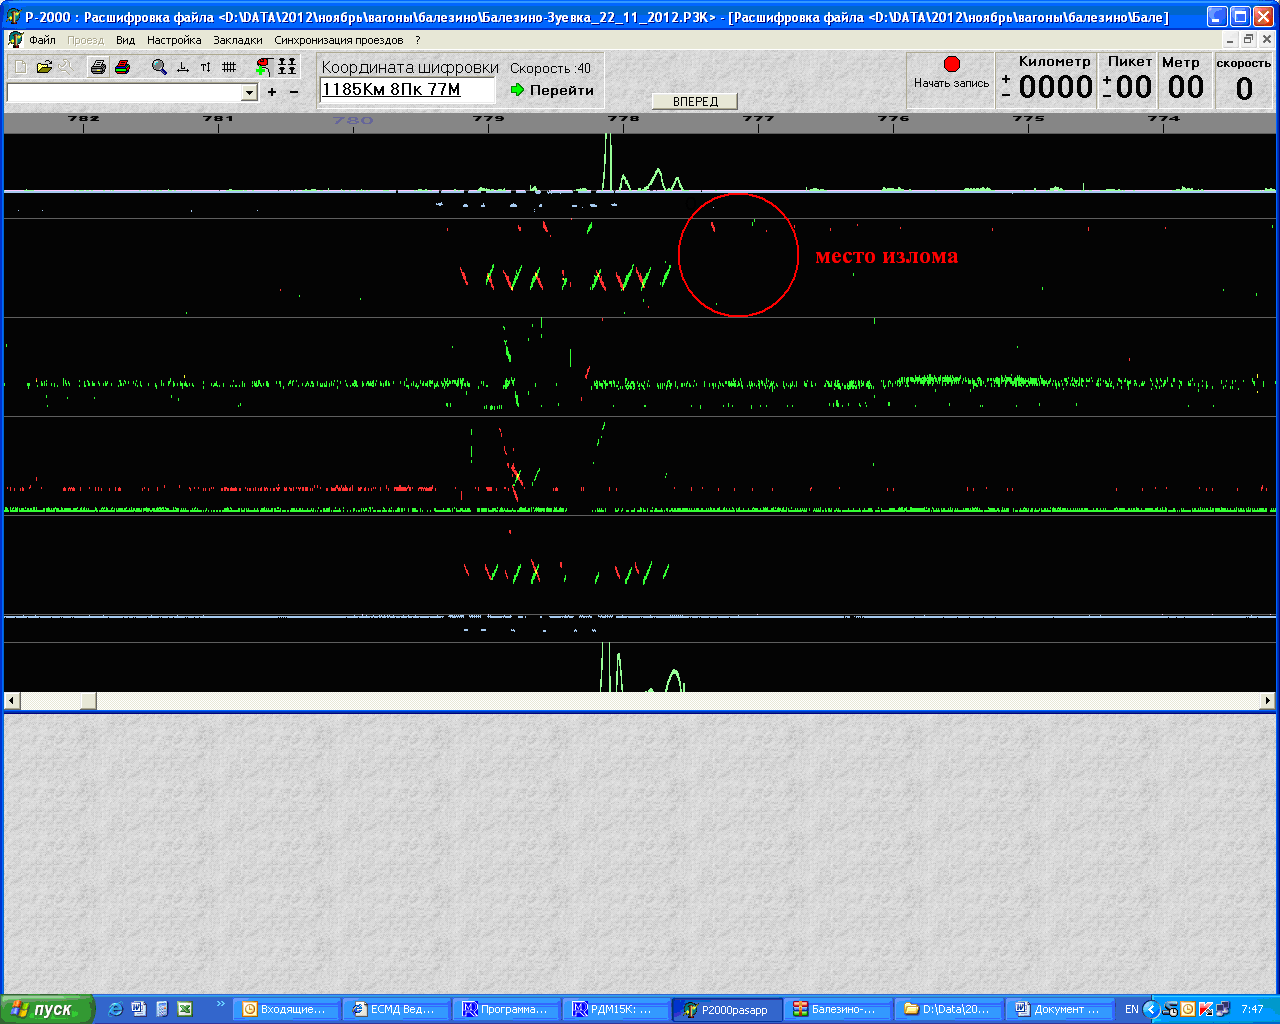Screen dimensions: 1280x1024
Task: Click the ВПЕРЕД direction button
Action: [x=695, y=101]
